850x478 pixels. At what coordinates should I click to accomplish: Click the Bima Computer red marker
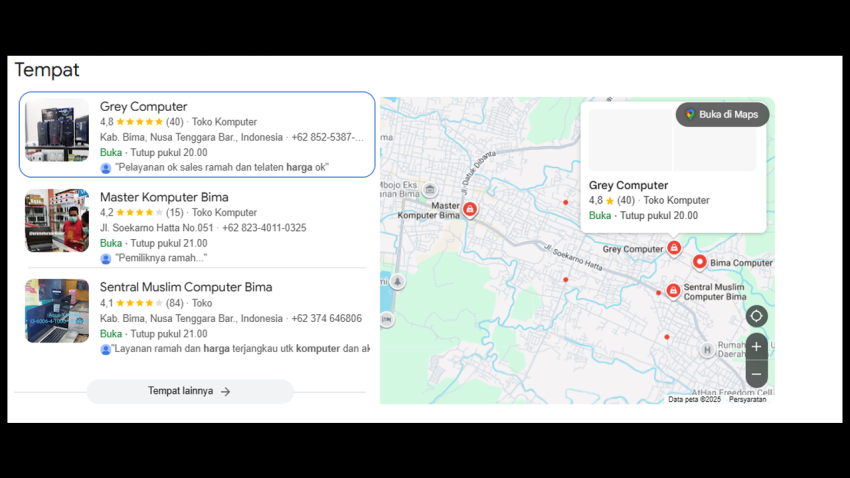pos(700,262)
